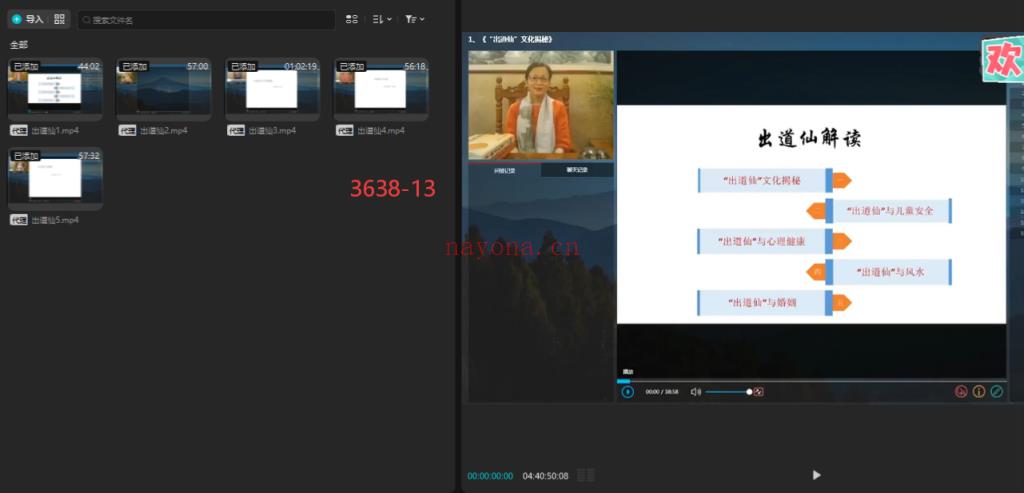Click the file name 出道仙3.mp4
Viewport: 1024px width, 493px height.
(x=272, y=131)
